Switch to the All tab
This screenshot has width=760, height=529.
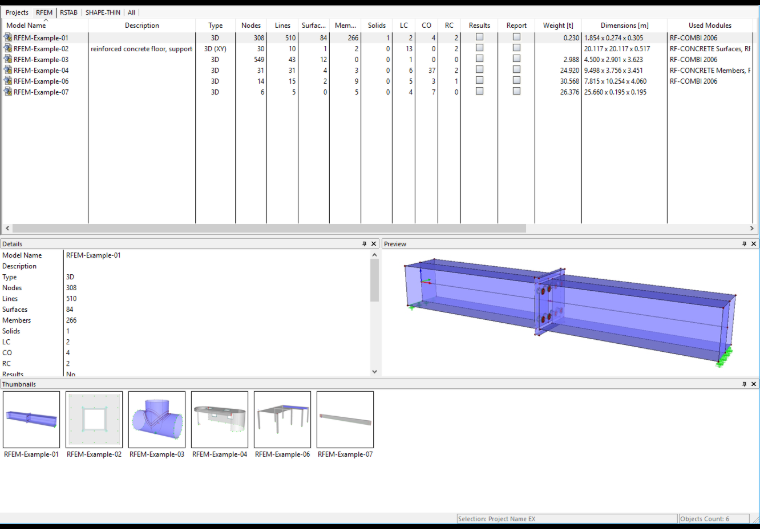pos(131,13)
